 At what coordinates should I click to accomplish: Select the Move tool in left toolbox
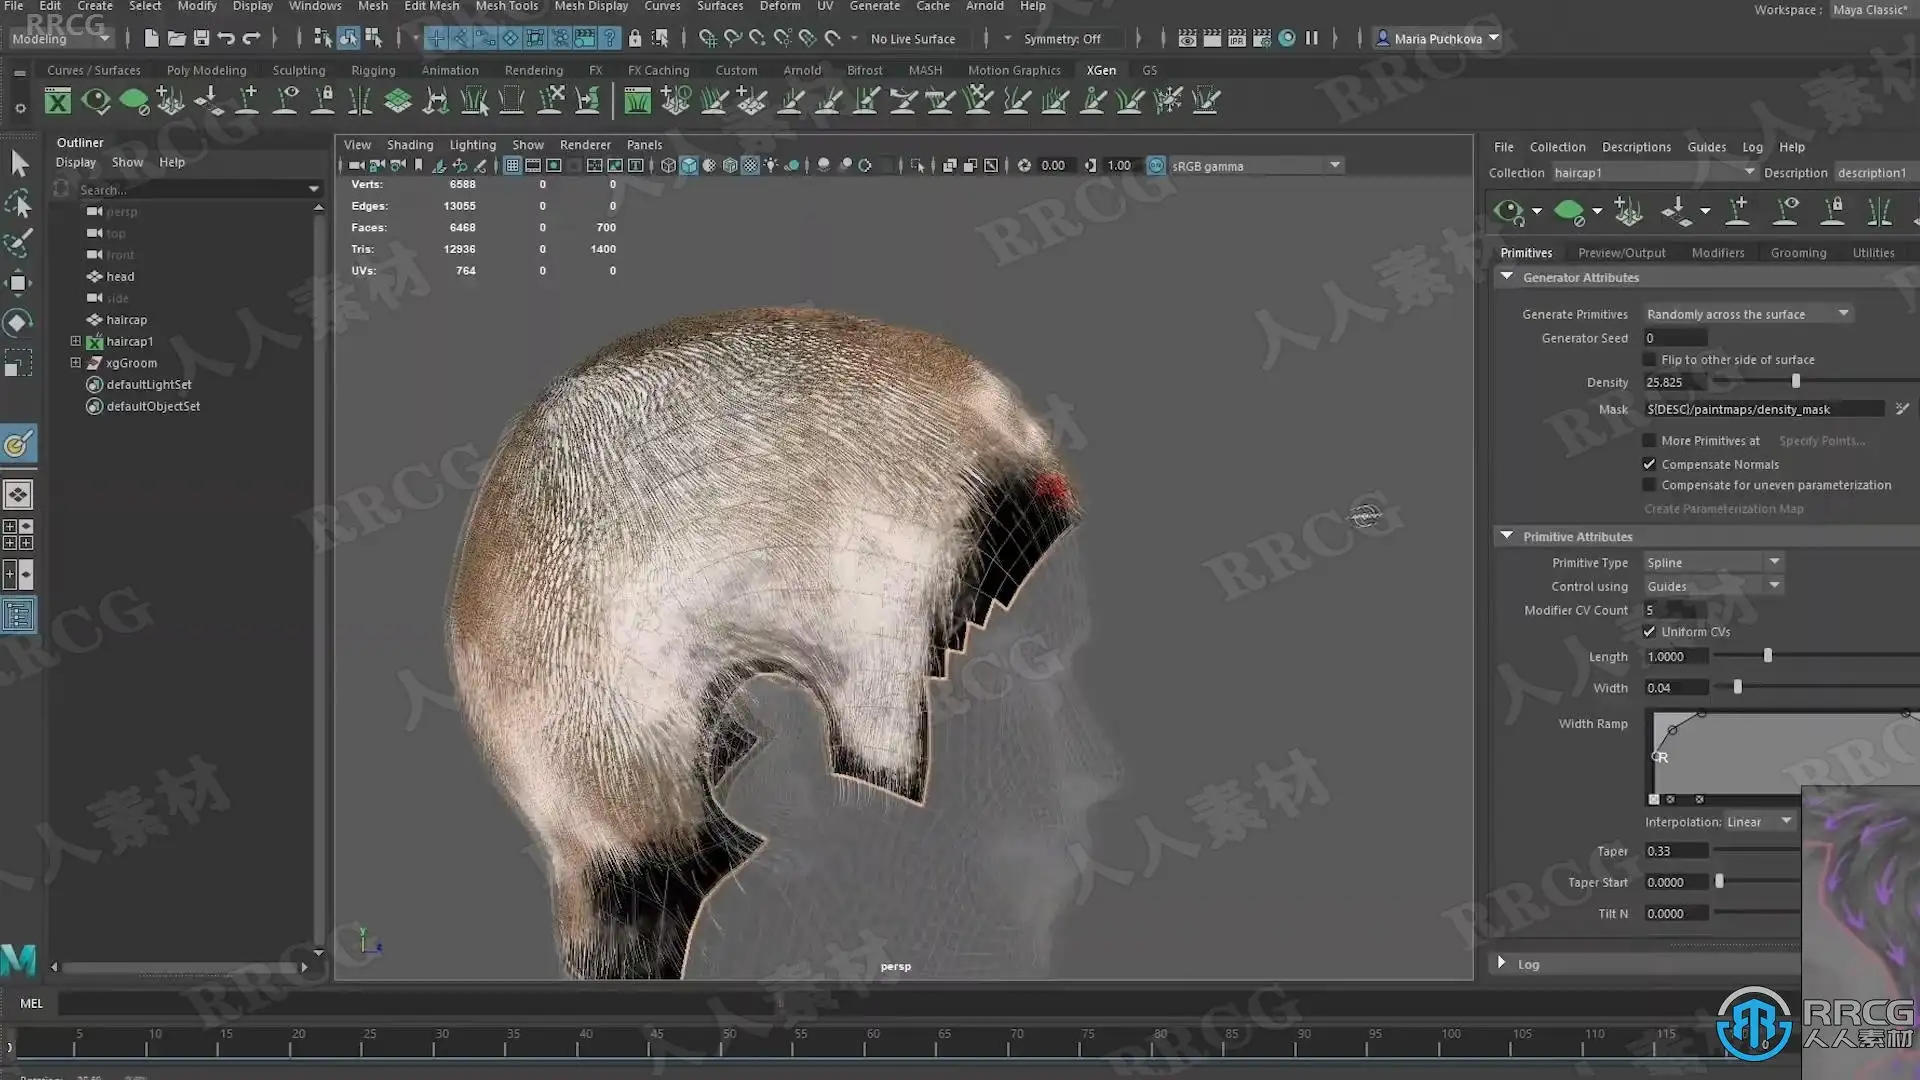(x=18, y=283)
